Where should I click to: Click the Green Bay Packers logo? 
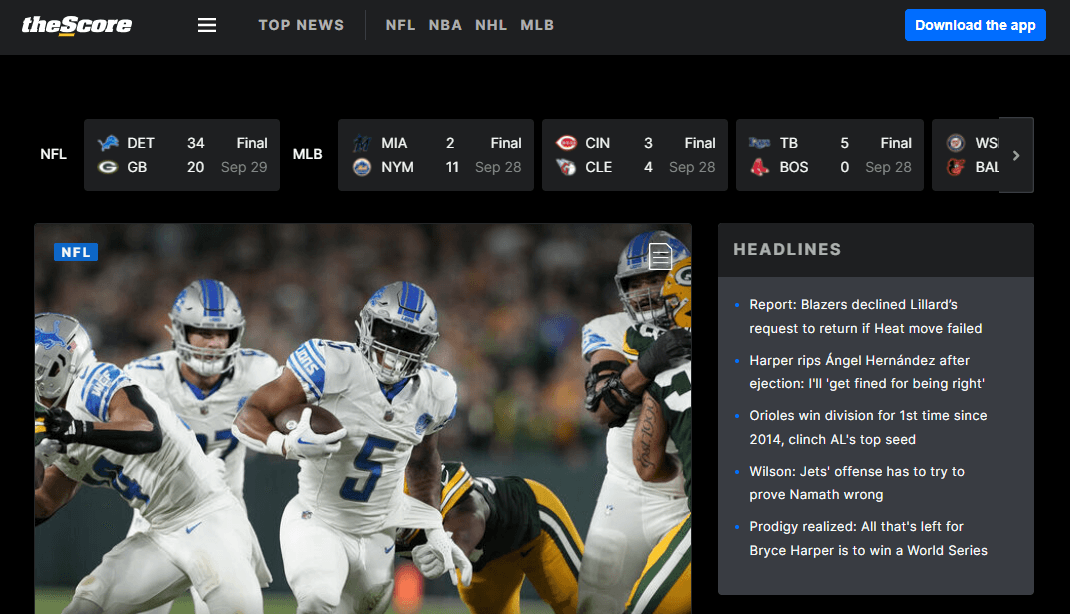click(x=108, y=167)
